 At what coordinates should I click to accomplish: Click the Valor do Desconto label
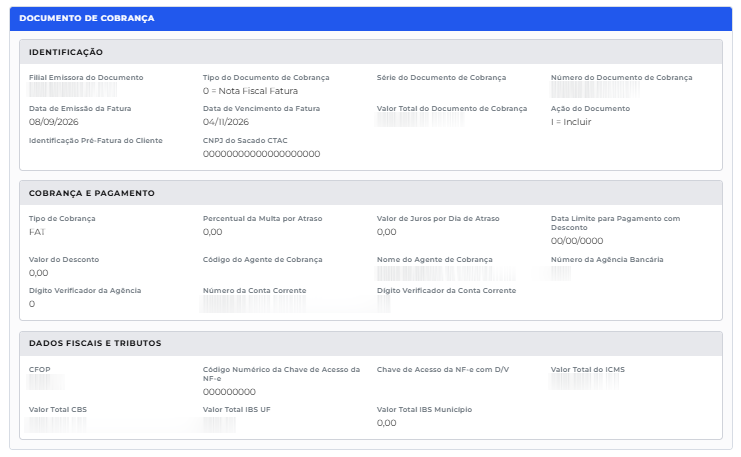coord(64,260)
